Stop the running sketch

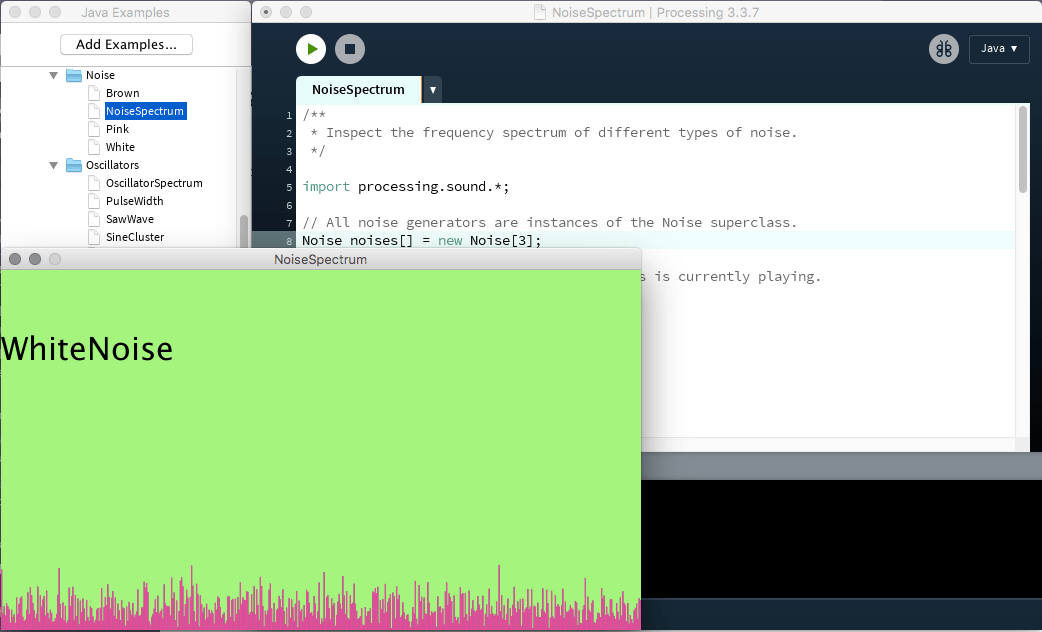pos(349,48)
